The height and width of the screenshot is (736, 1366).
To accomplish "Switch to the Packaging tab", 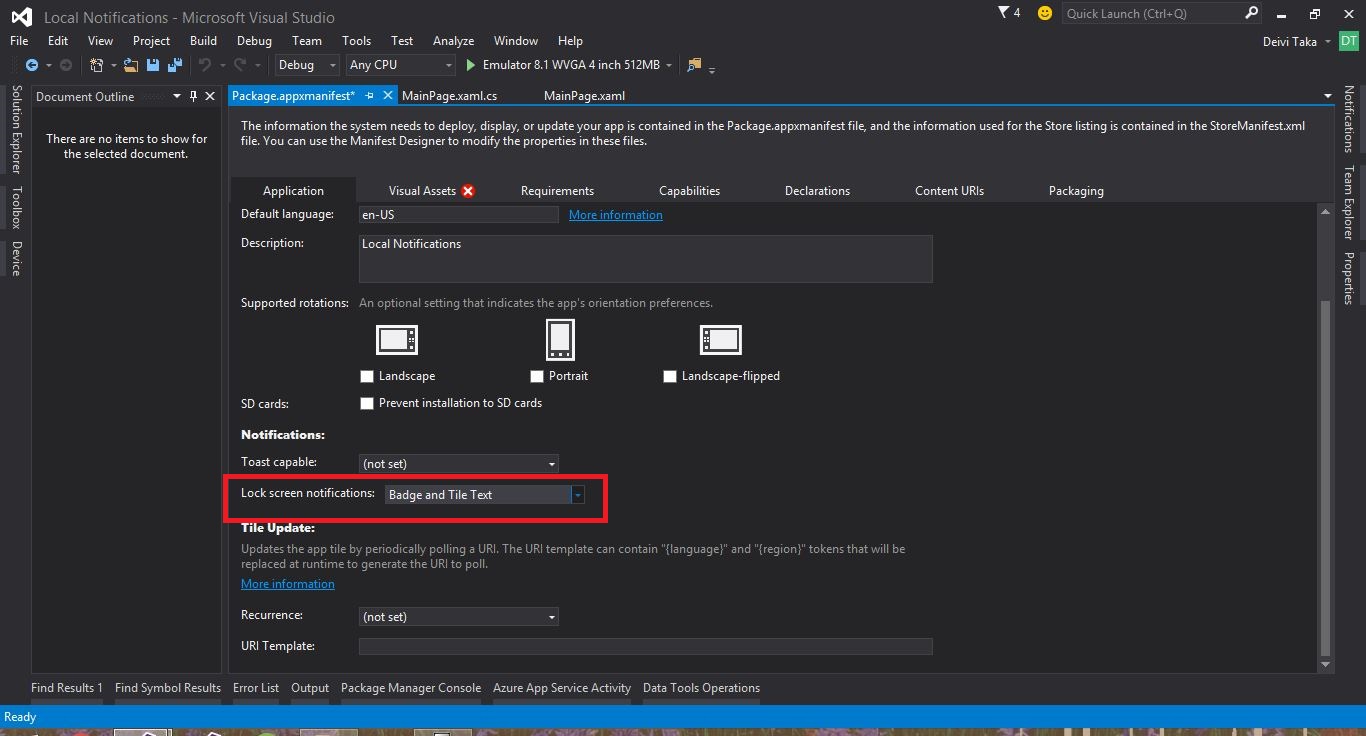I will pos(1076,191).
